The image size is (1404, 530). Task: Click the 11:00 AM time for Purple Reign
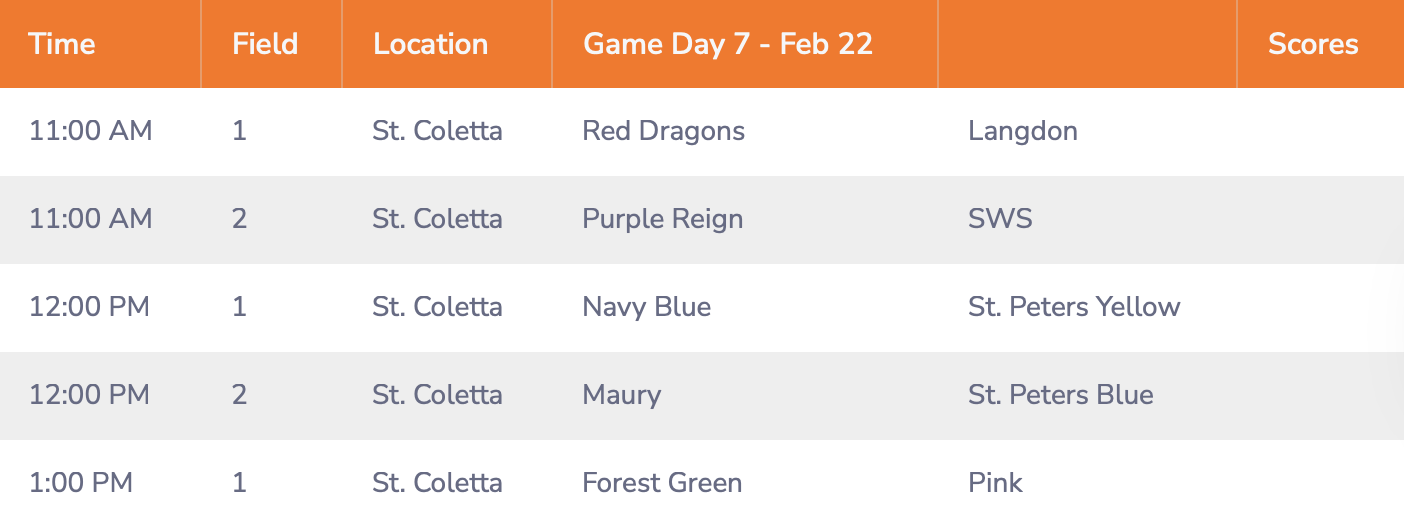[90, 219]
